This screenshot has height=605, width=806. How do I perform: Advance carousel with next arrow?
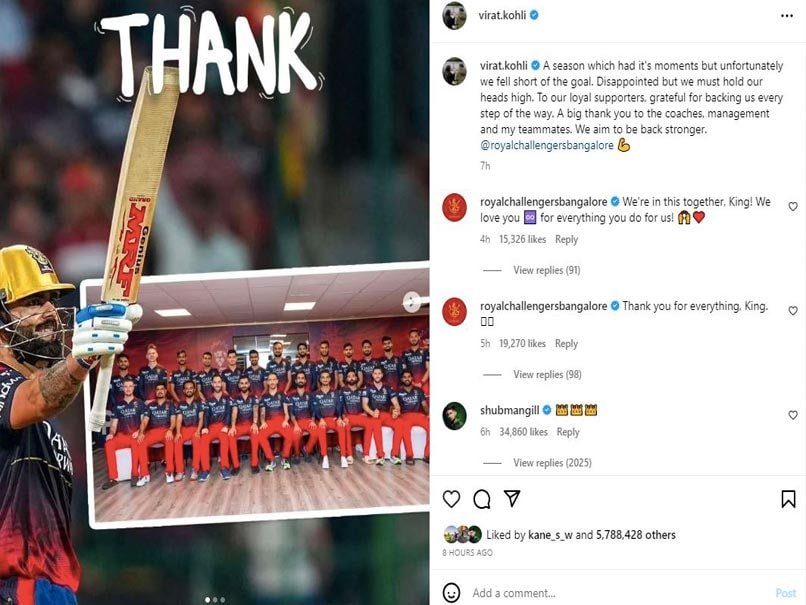tap(412, 302)
